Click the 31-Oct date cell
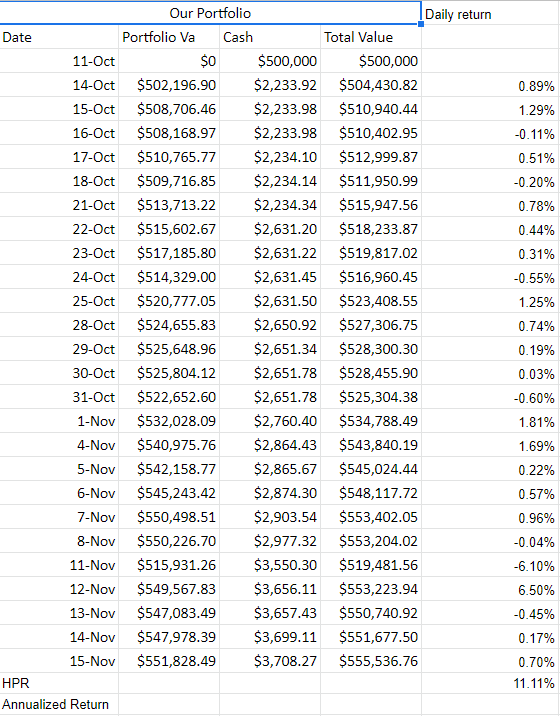560x716 pixels. [x=59, y=397]
